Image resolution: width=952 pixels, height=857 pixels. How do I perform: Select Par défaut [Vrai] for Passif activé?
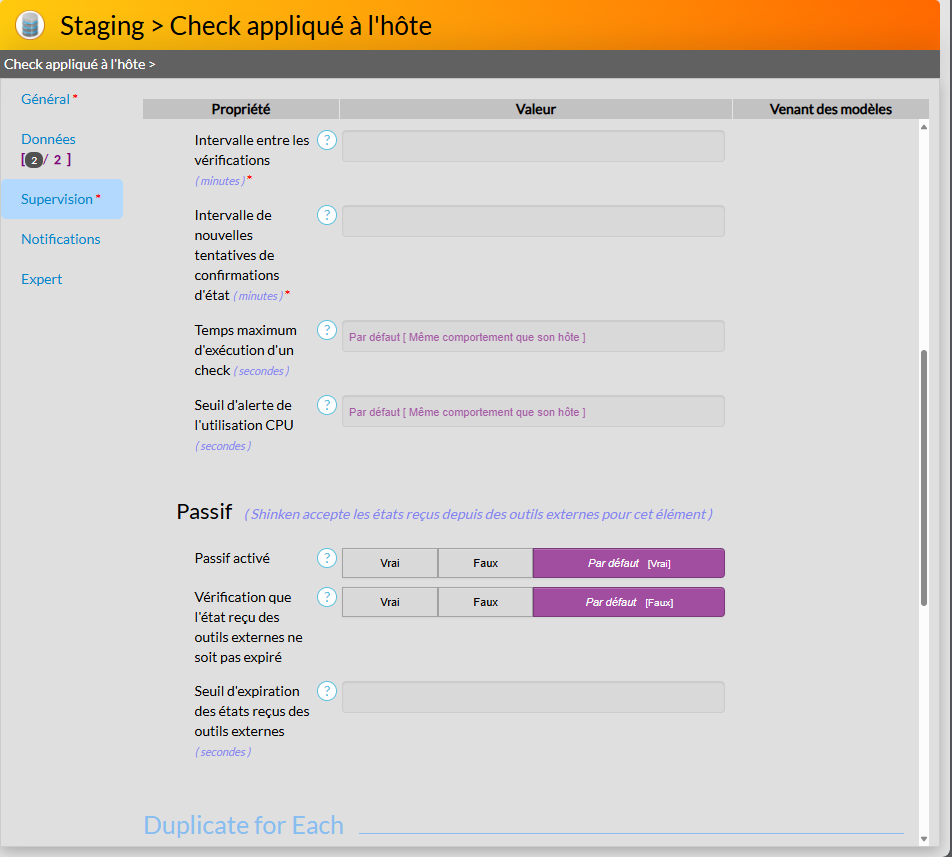pos(628,563)
